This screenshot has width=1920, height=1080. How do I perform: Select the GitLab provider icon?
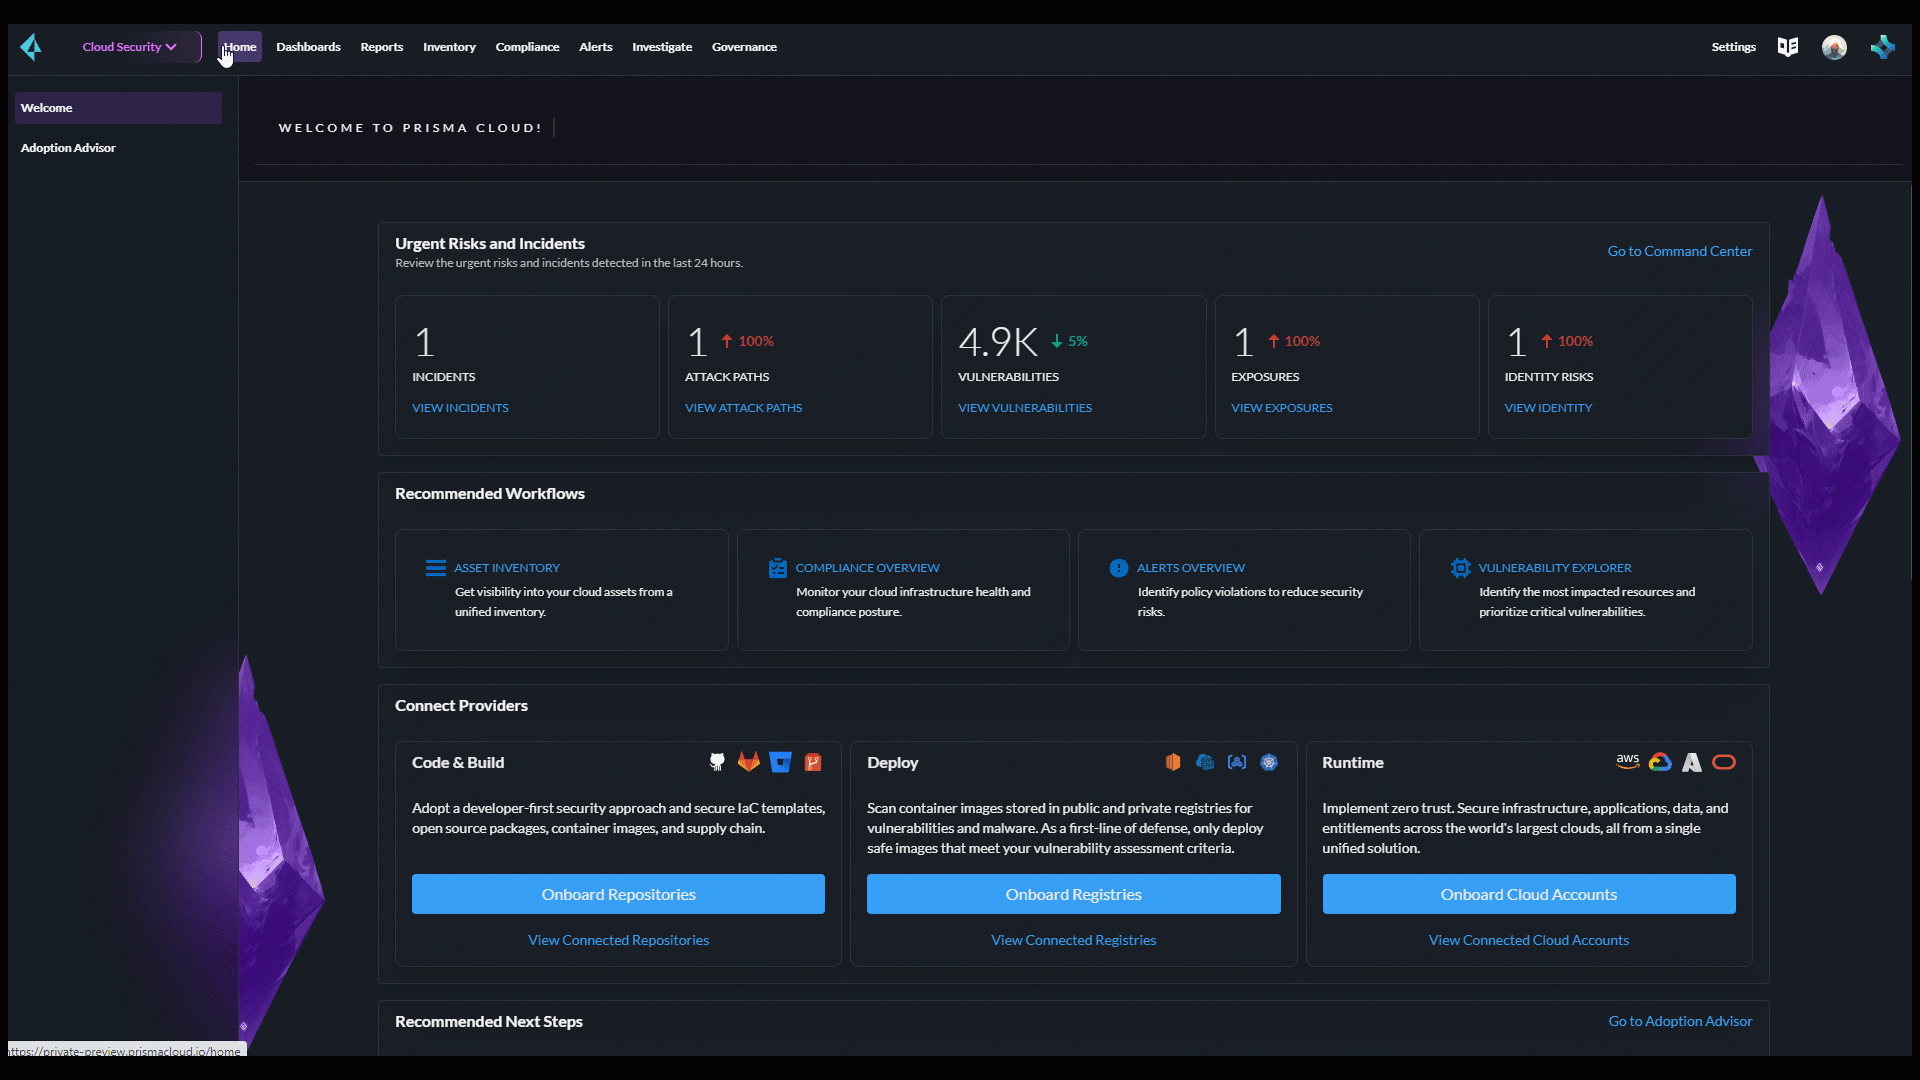[x=749, y=761]
